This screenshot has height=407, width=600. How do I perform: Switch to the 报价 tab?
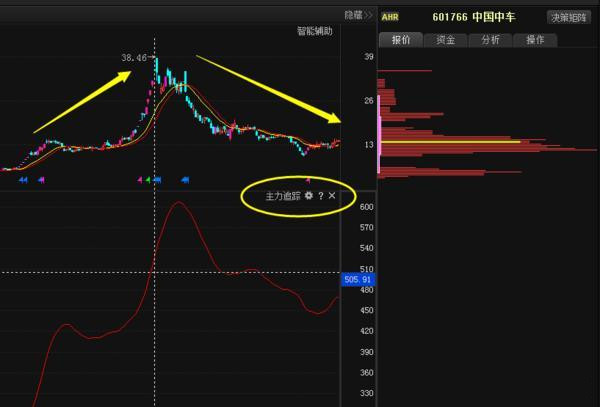(x=401, y=40)
